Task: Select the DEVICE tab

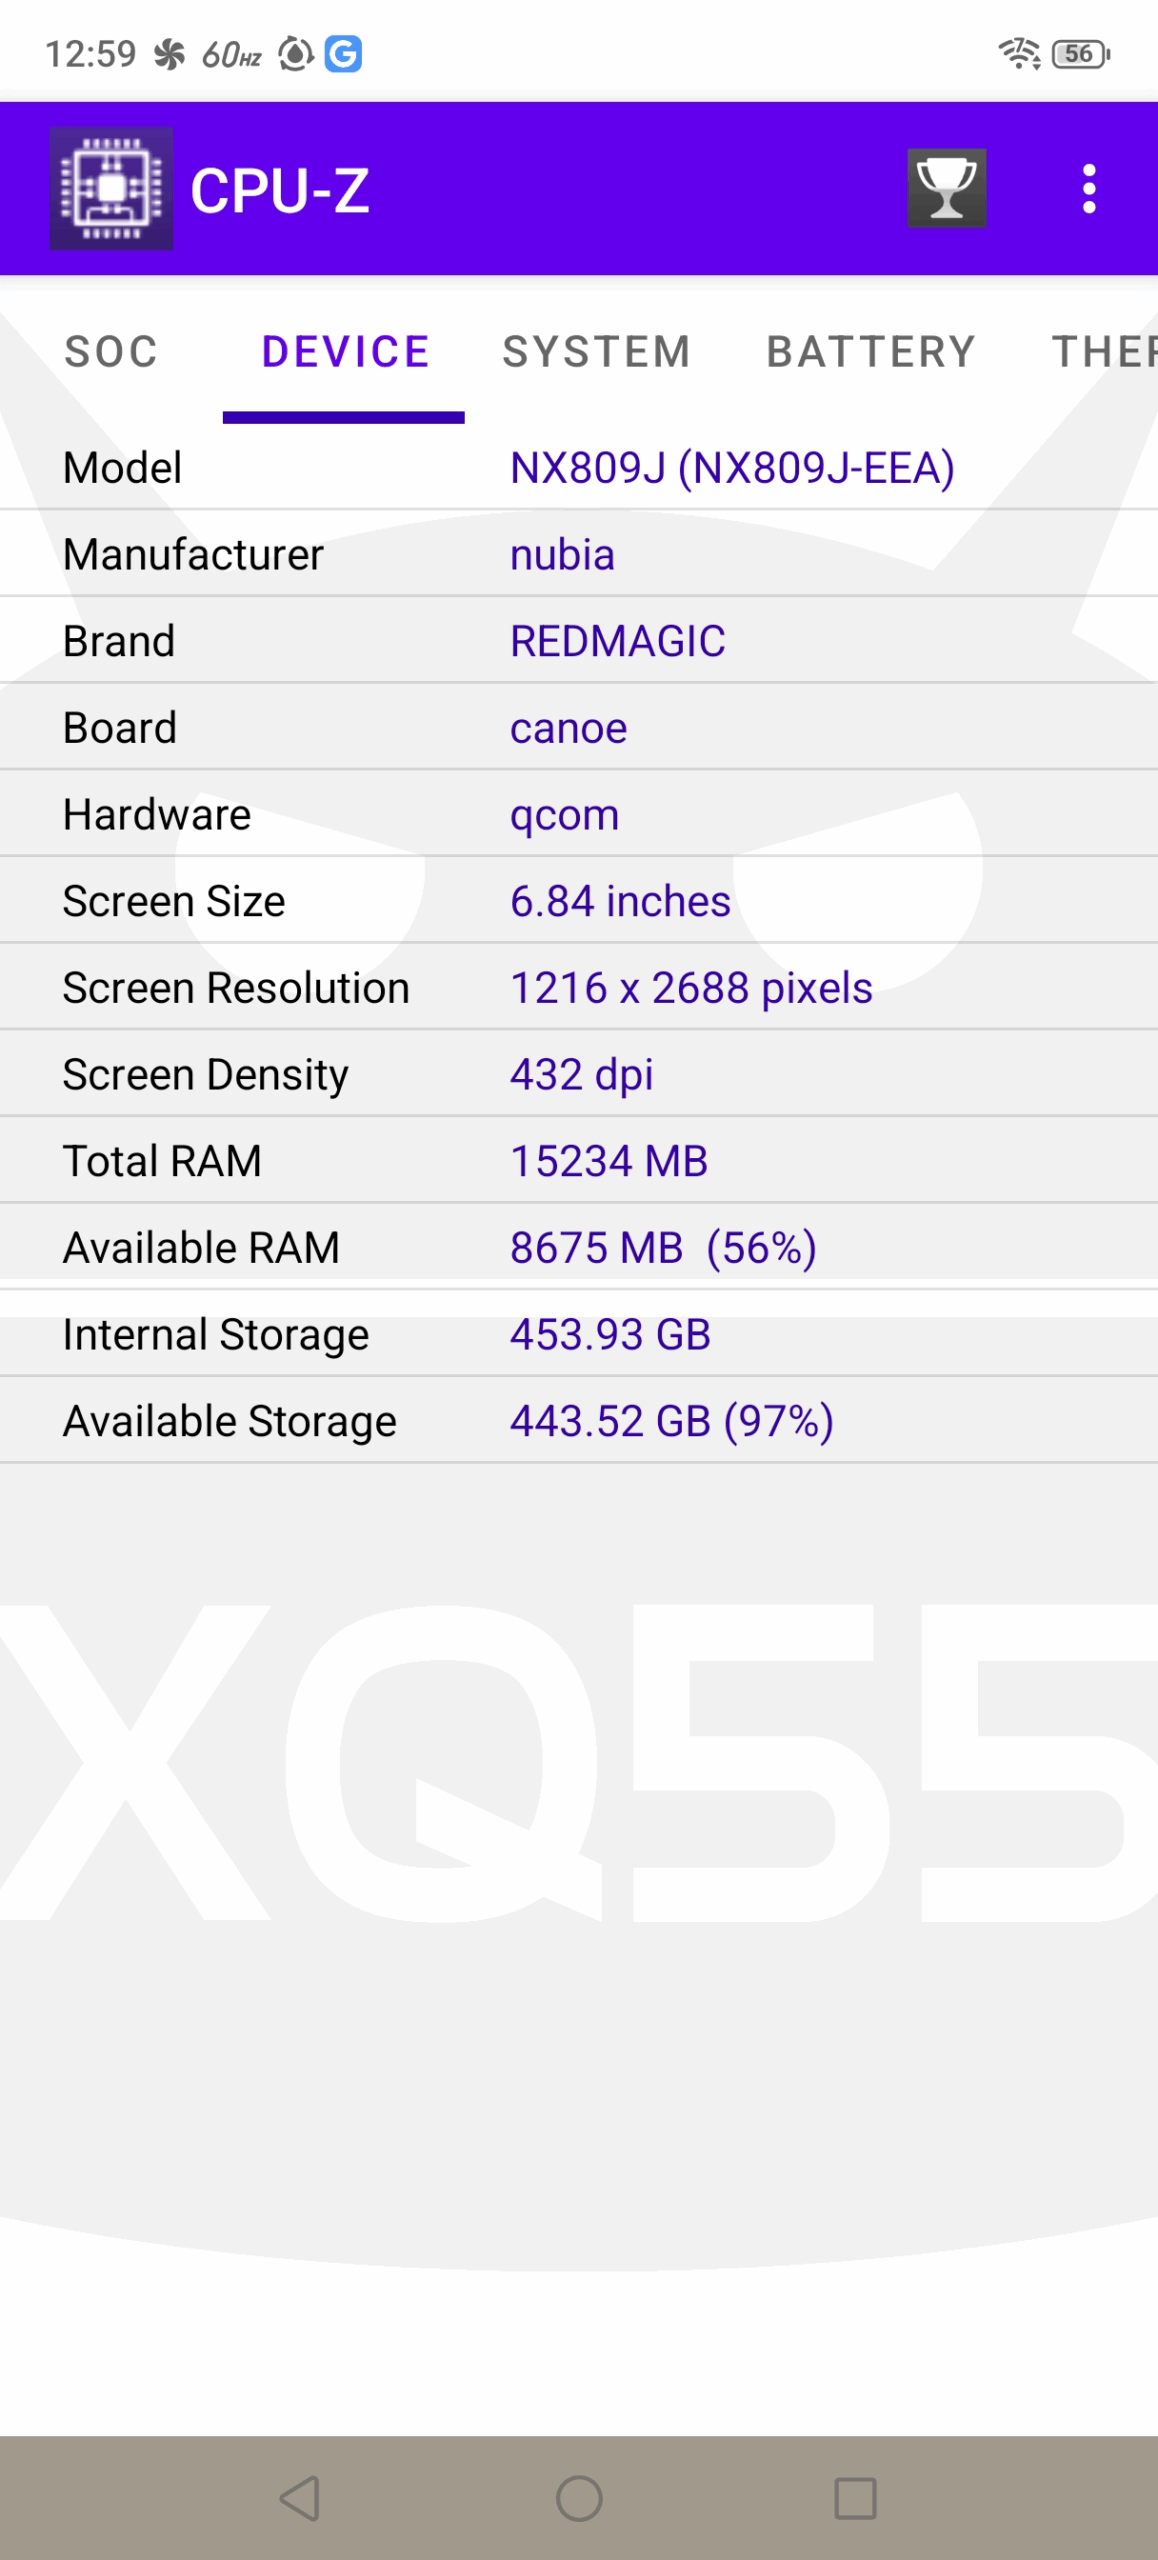Action: [345, 352]
